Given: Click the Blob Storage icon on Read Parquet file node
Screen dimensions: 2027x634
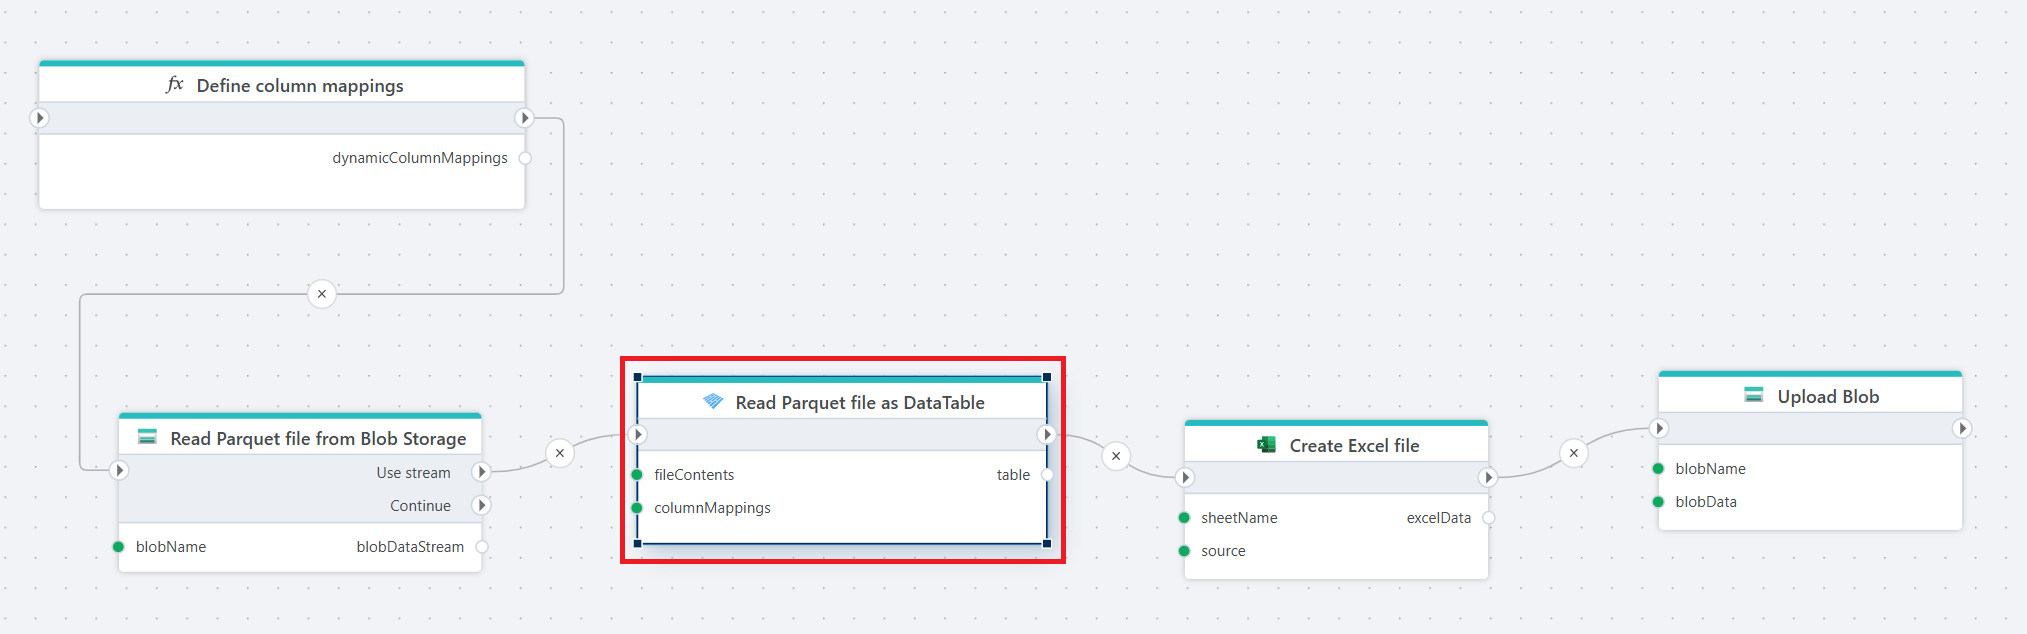Looking at the screenshot, I should coord(147,438).
